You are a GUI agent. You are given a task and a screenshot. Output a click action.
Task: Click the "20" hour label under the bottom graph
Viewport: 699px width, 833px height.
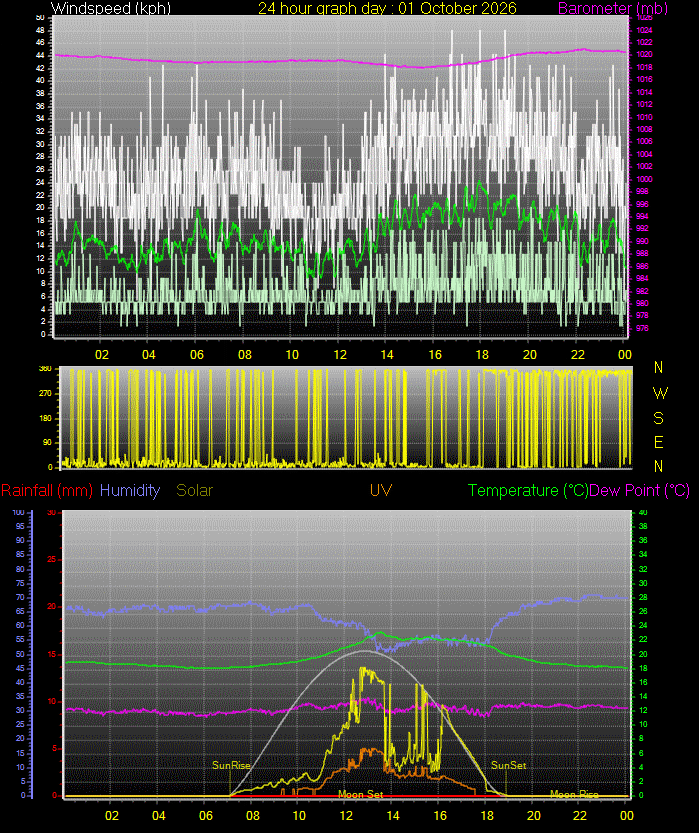coord(533,815)
